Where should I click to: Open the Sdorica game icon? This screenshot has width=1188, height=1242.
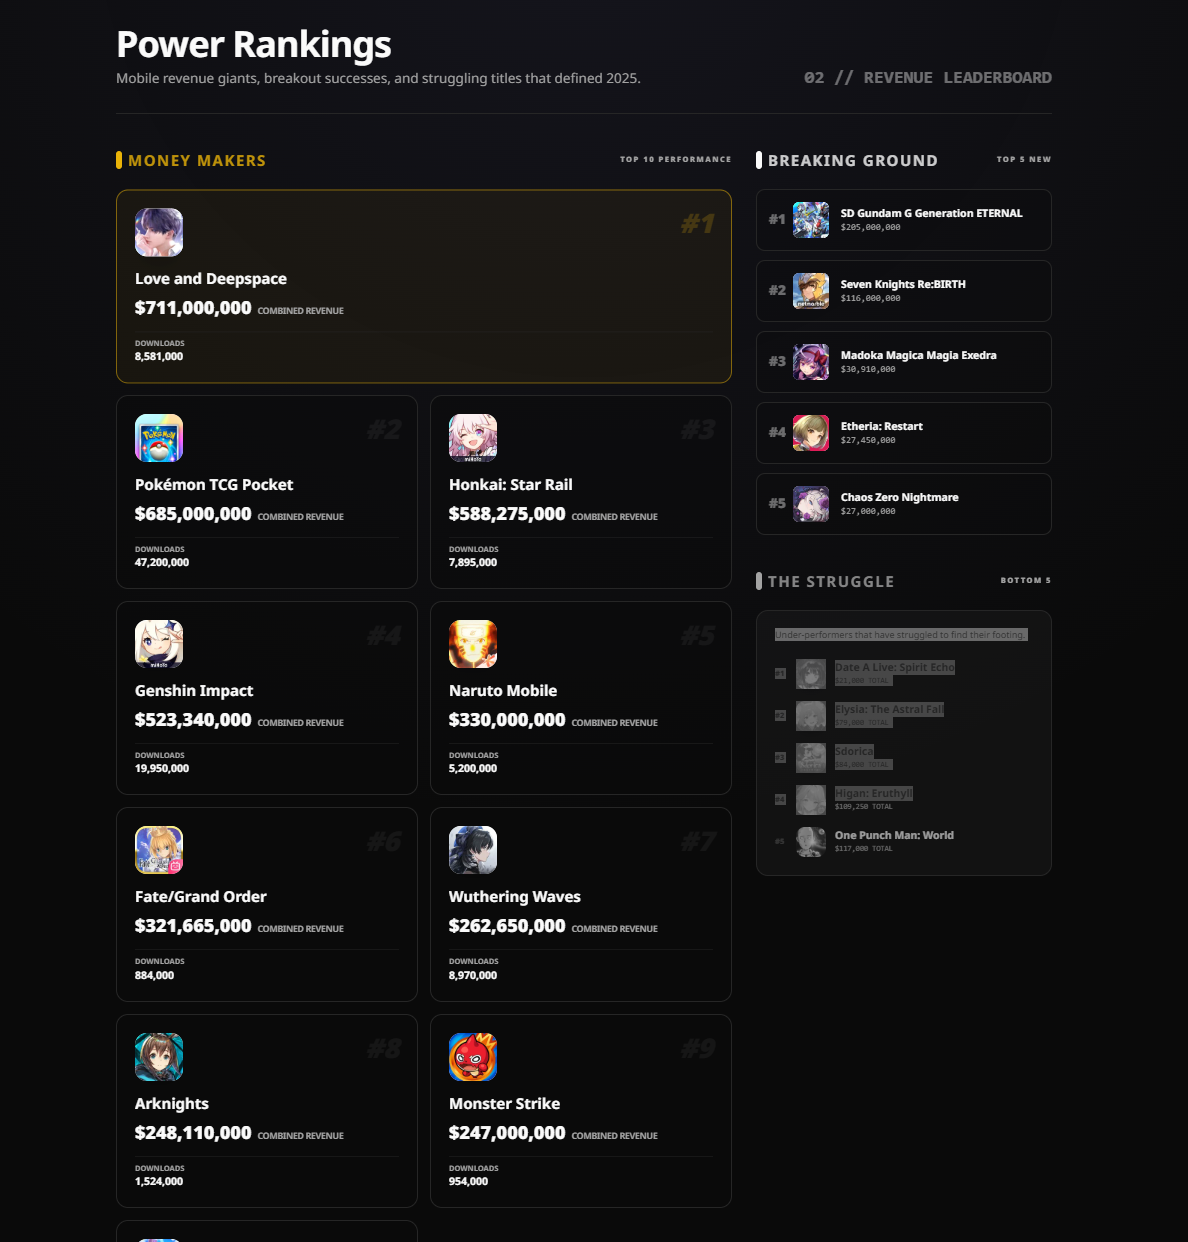[x=811, y=758]
